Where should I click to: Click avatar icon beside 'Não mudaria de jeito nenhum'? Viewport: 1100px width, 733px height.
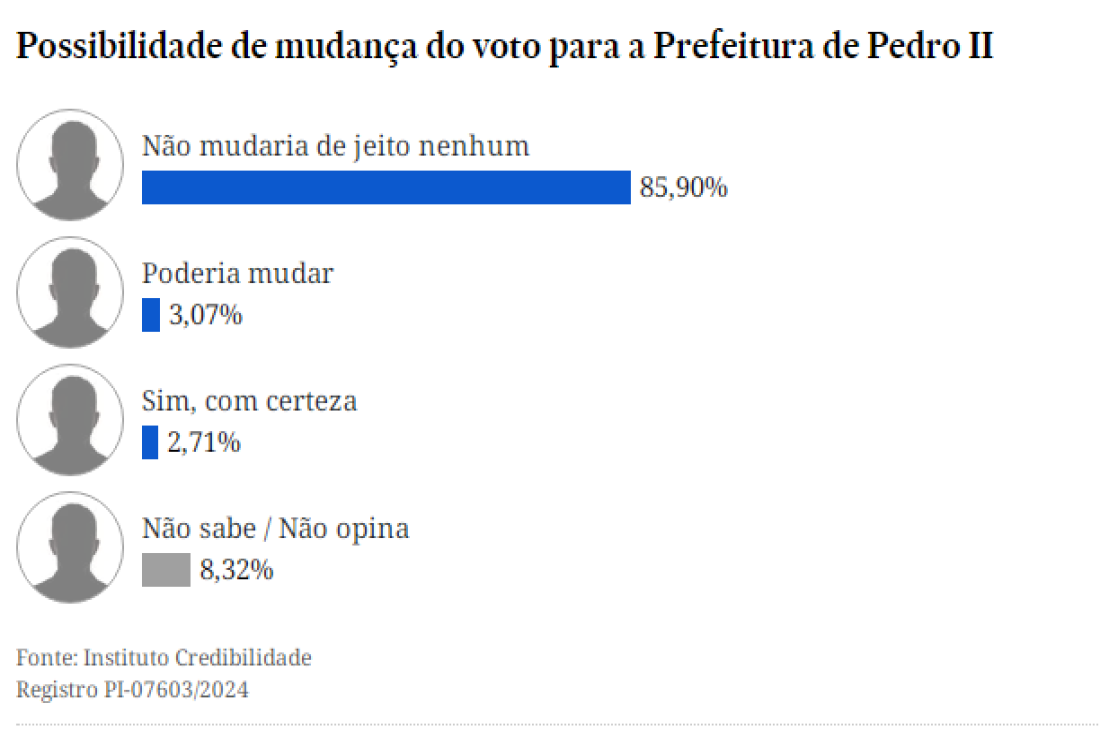tap(70, 165)
